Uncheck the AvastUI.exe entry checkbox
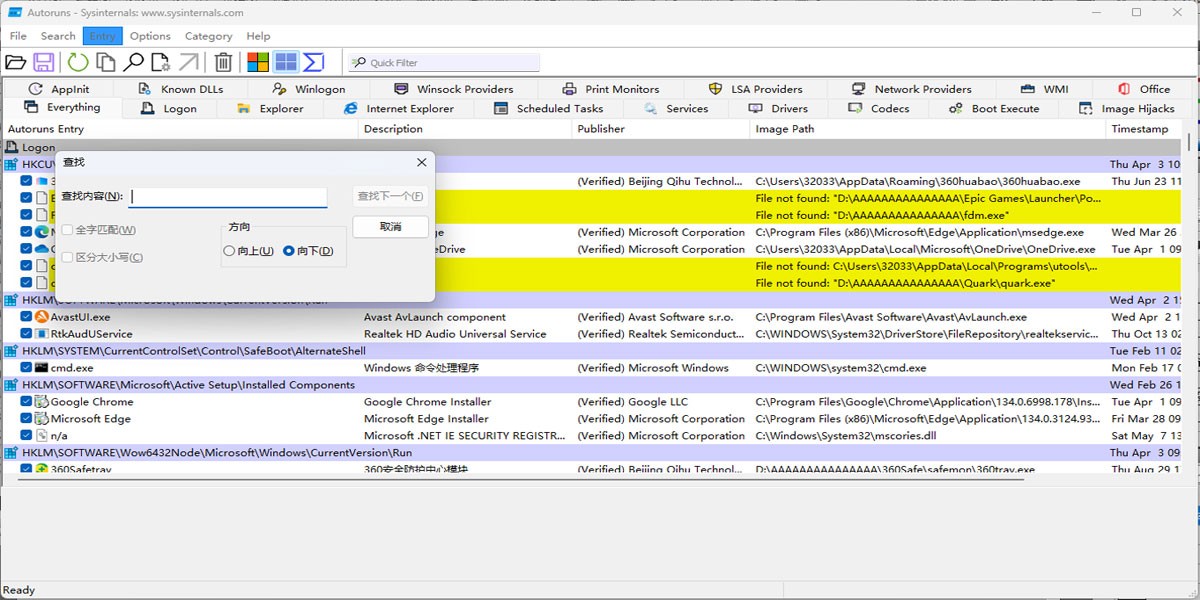1200x600 pixels. point(27,317)
